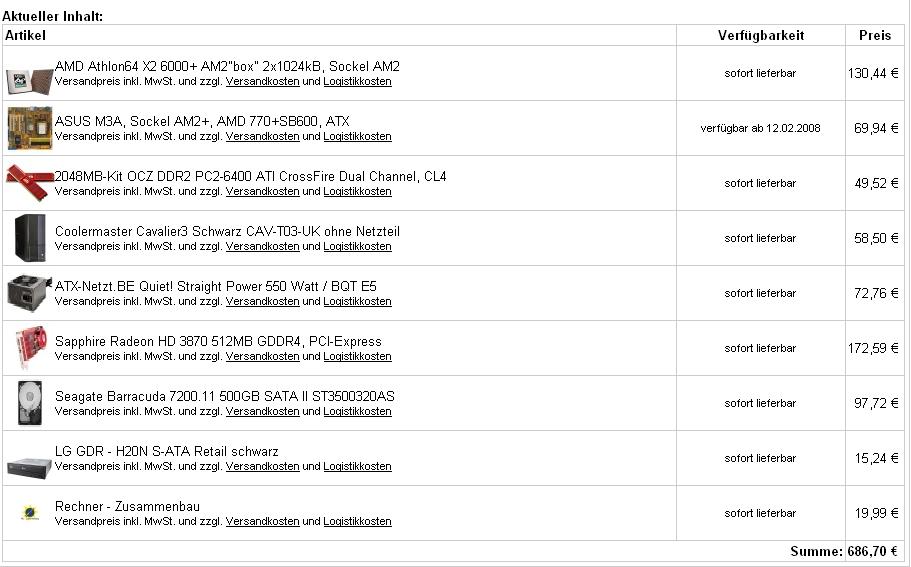
Task: Open Versandkosten link under AMD Athlon64 item
Action: click(x=263, y=81)
